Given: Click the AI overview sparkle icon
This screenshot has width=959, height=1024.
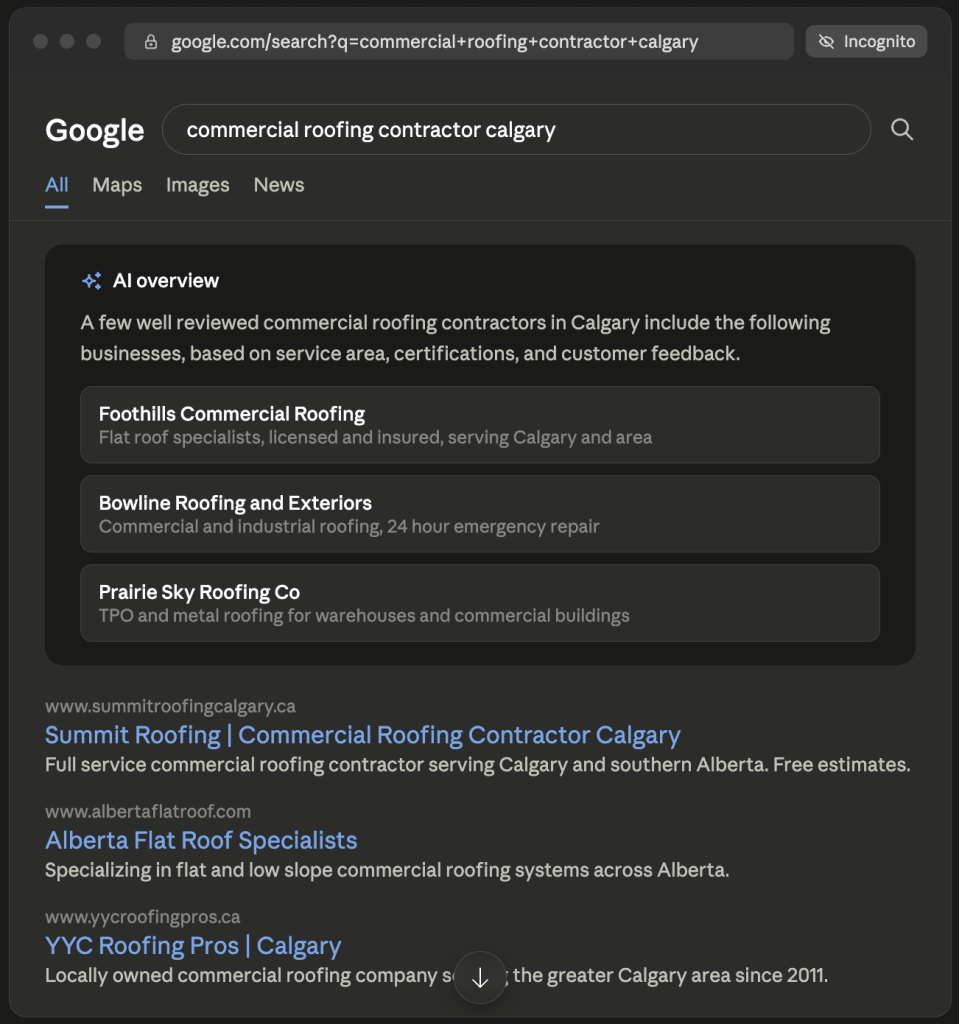Looking at the screenshot, I should tap(92, 281).
